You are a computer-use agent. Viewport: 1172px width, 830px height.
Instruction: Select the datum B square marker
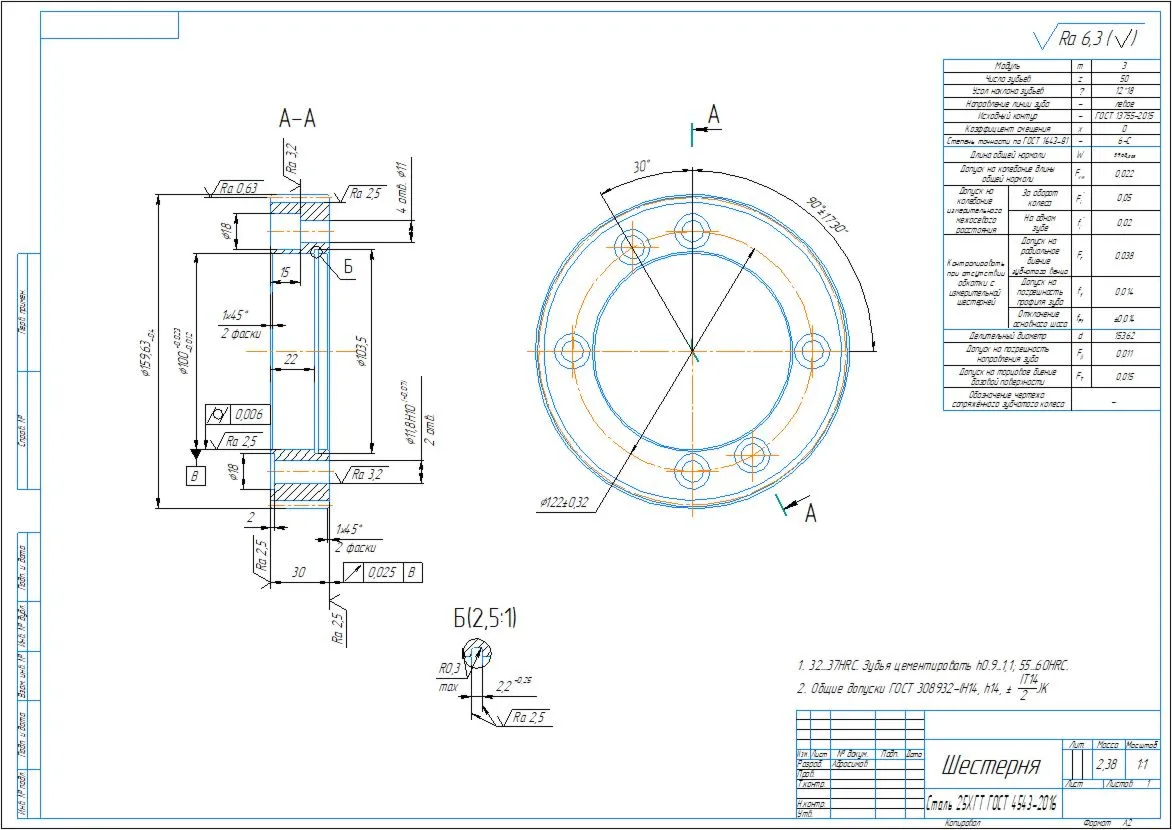point(195,476)
